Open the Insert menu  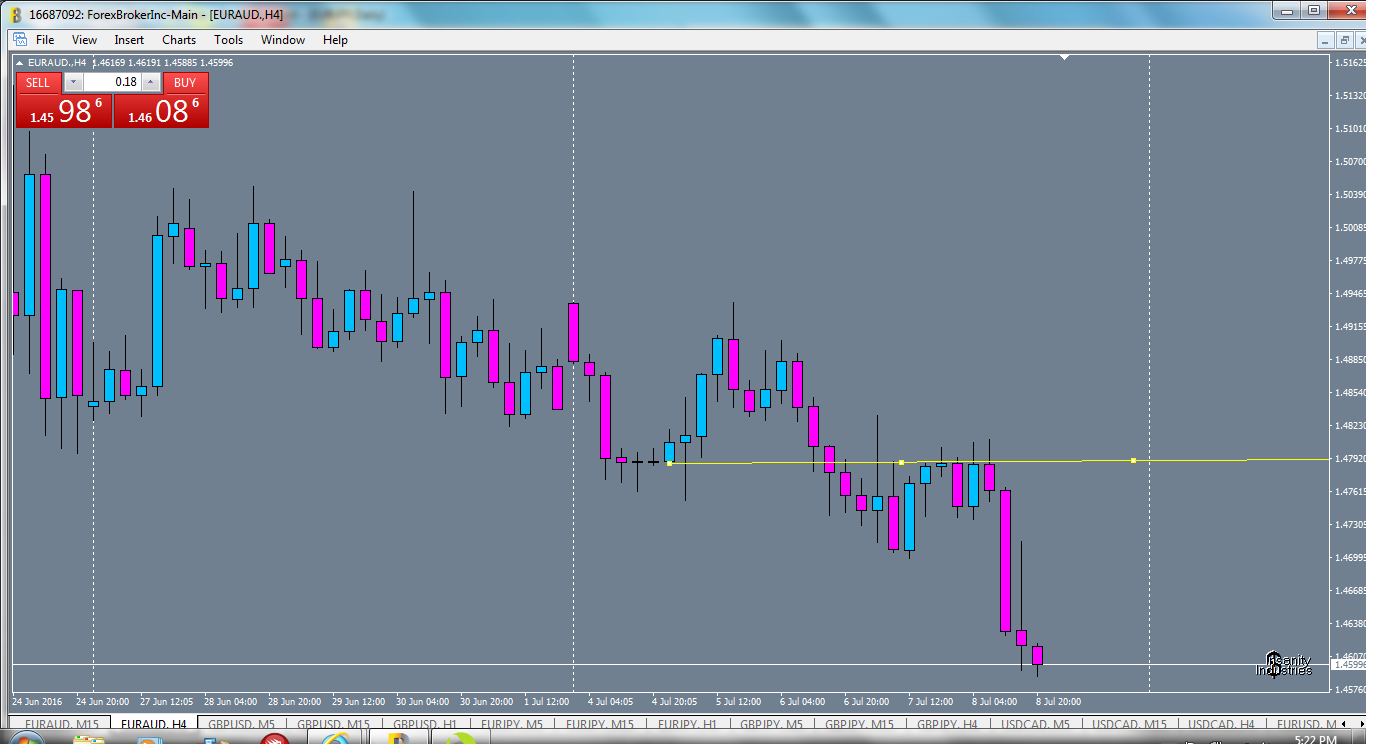[129, 40]
